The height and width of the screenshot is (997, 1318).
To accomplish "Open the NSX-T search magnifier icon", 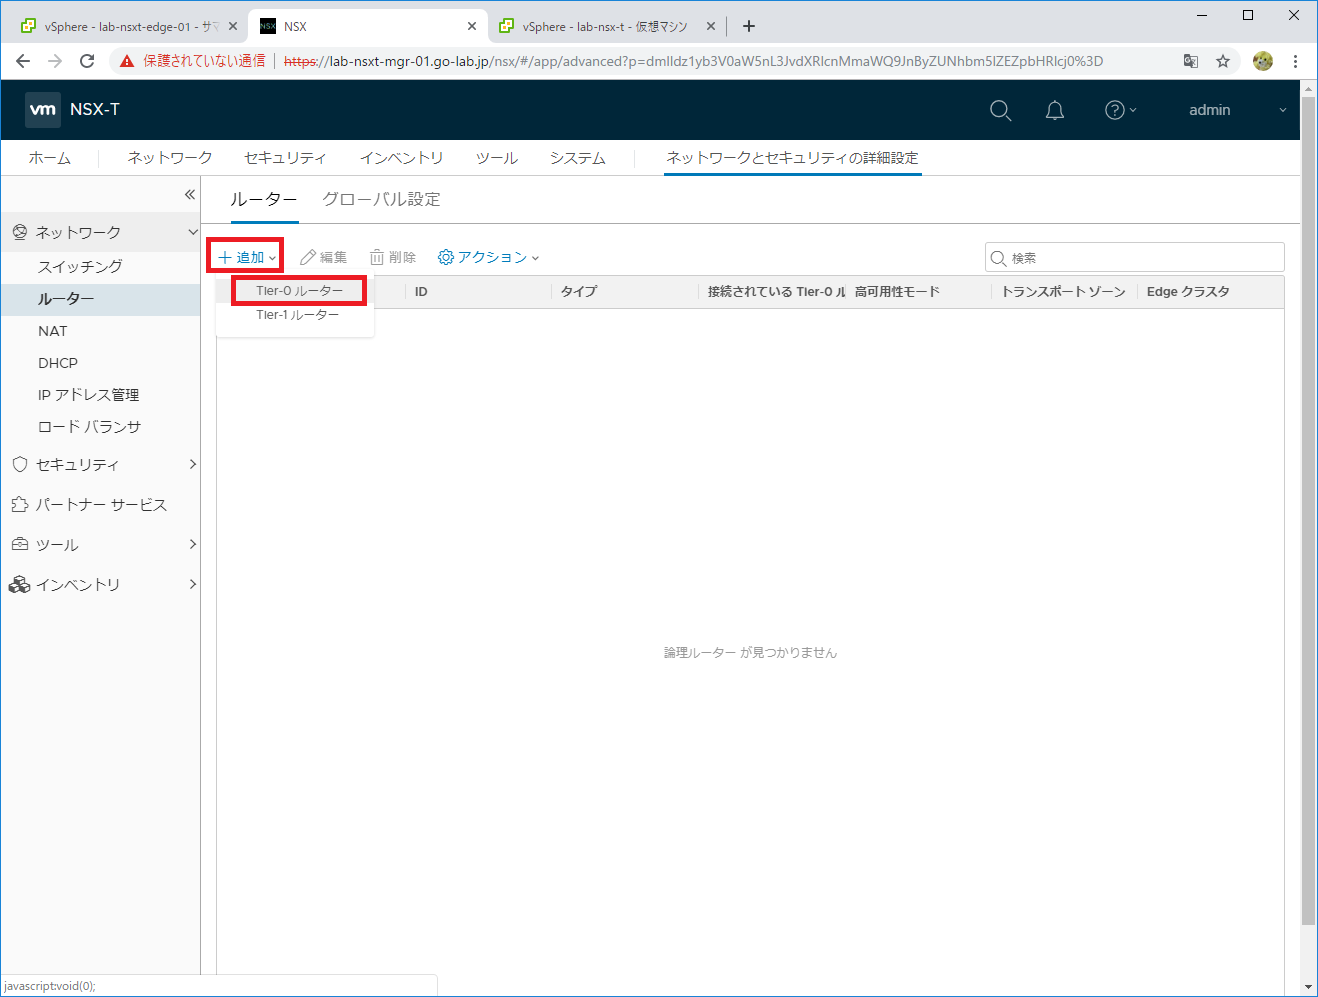I will 1000,110.
